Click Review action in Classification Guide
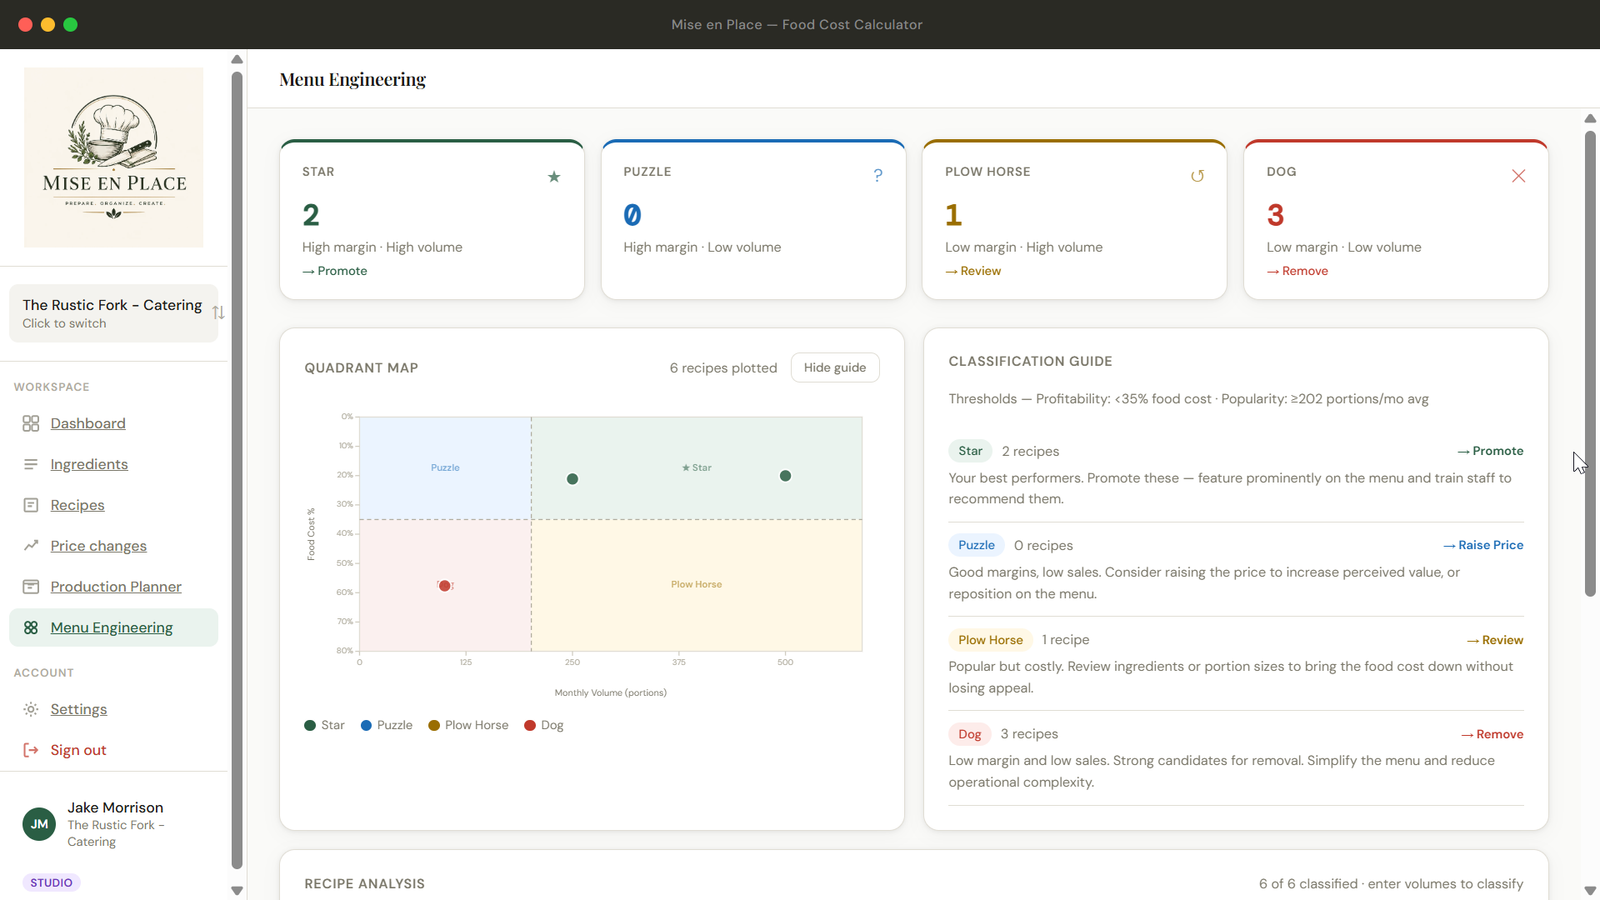Screen dimensions: 1600x900 coord(1495,640)
